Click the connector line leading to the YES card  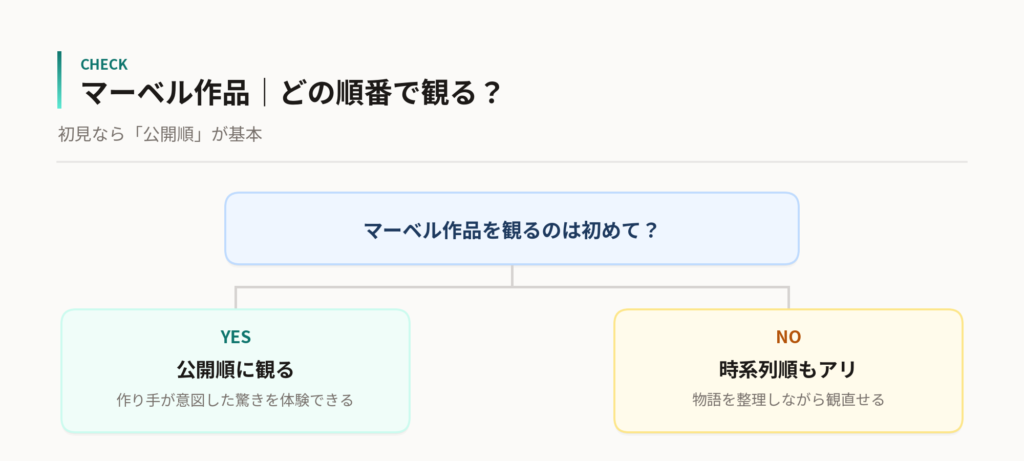236,297
